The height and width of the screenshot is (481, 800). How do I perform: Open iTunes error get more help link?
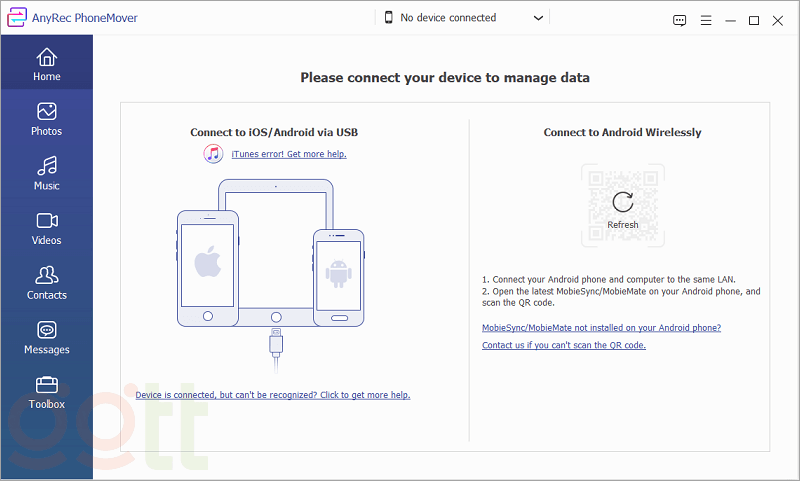[x=289, y=154]
